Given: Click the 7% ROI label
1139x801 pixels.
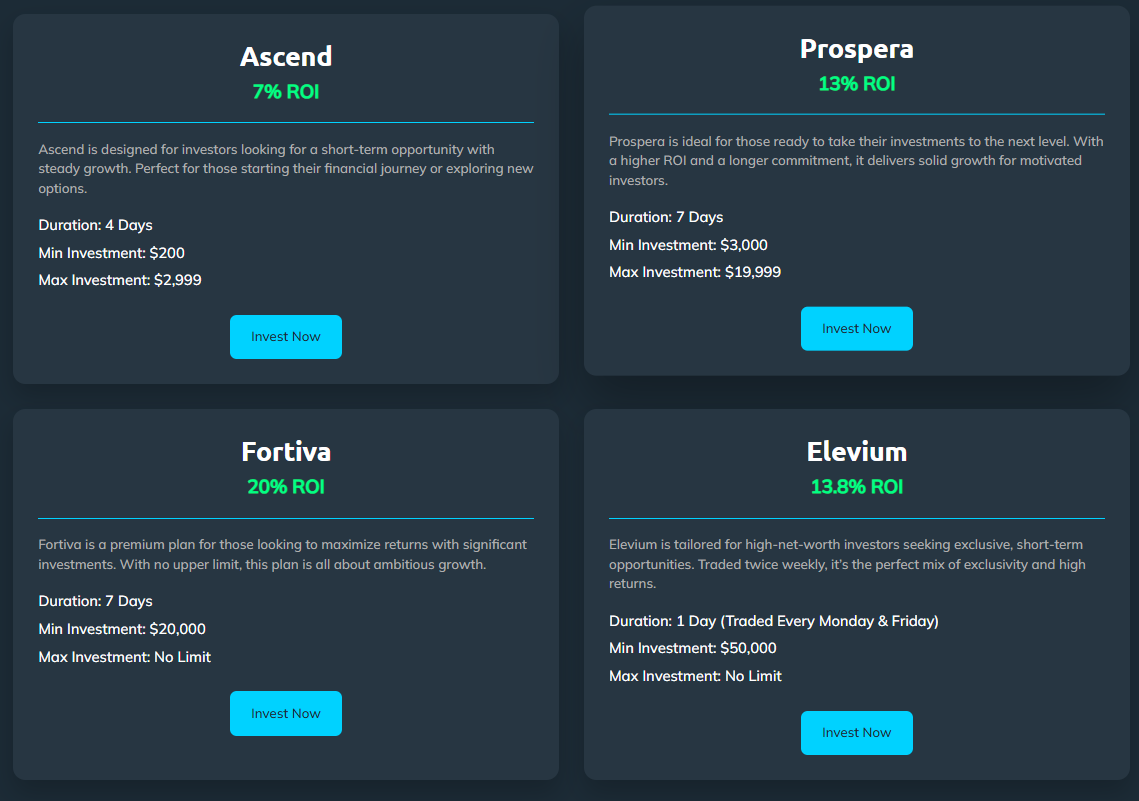Looking at the screenshot, I should click(x=286, y=92).
